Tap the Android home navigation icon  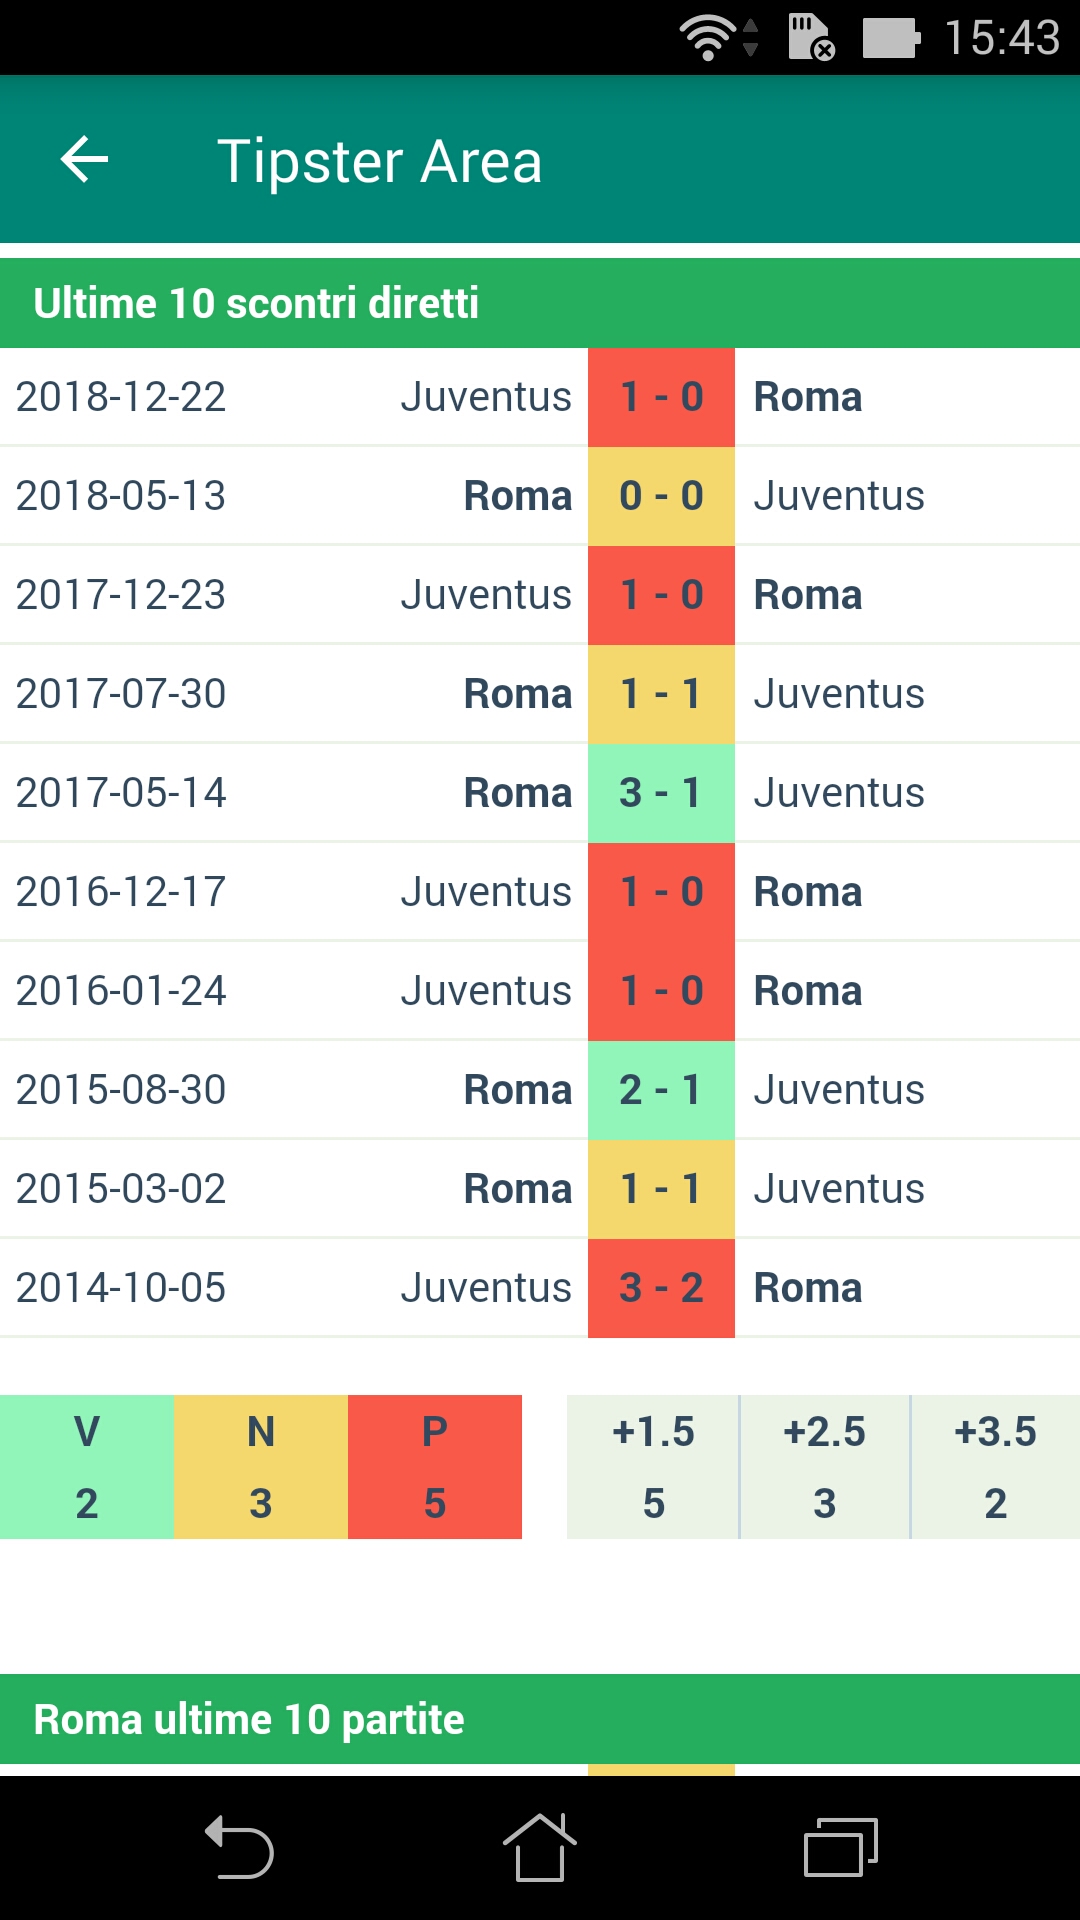pyautogui.click(x=539, y=1847)
